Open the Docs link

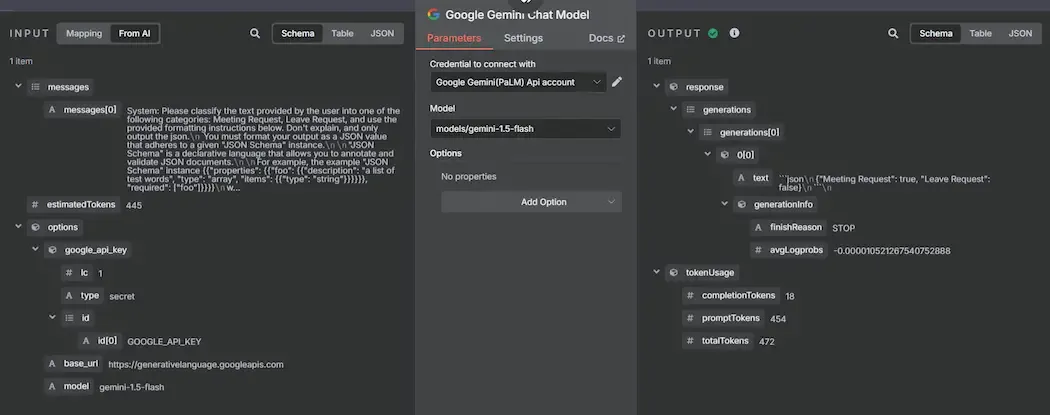pyautogui.click(x=606, y=38)
